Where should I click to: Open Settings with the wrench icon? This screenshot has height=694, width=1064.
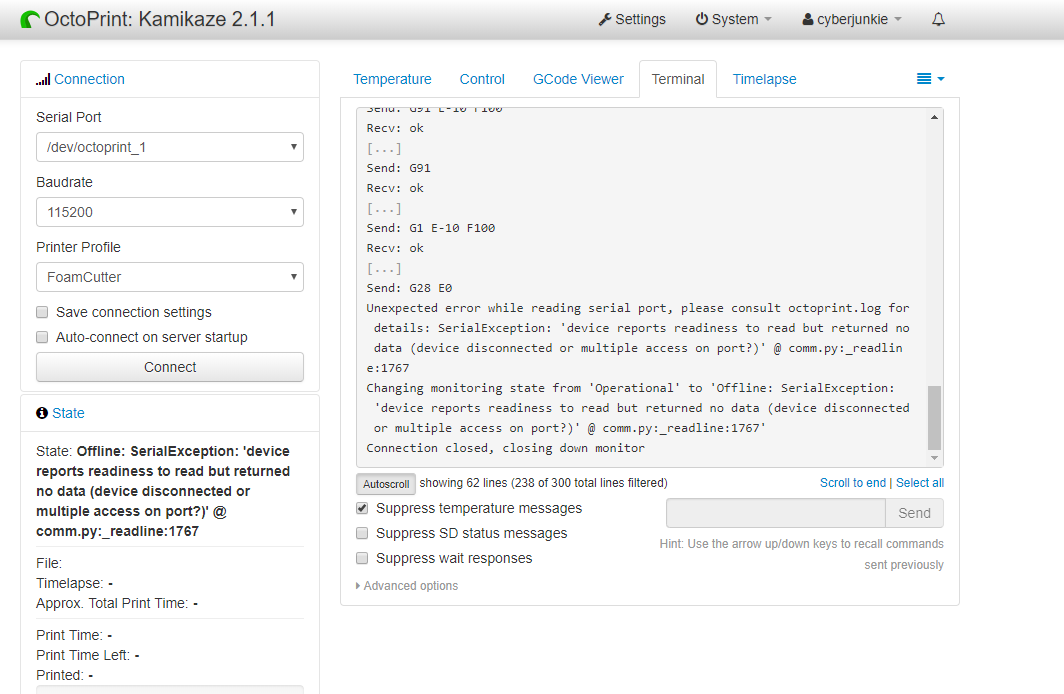[632, 20]
